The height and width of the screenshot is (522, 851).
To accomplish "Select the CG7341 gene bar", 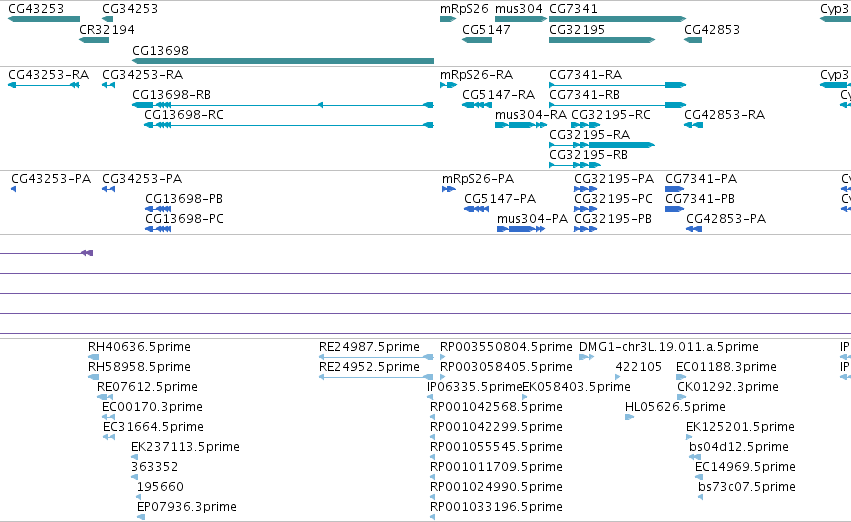I will click(x=617, y=19).
